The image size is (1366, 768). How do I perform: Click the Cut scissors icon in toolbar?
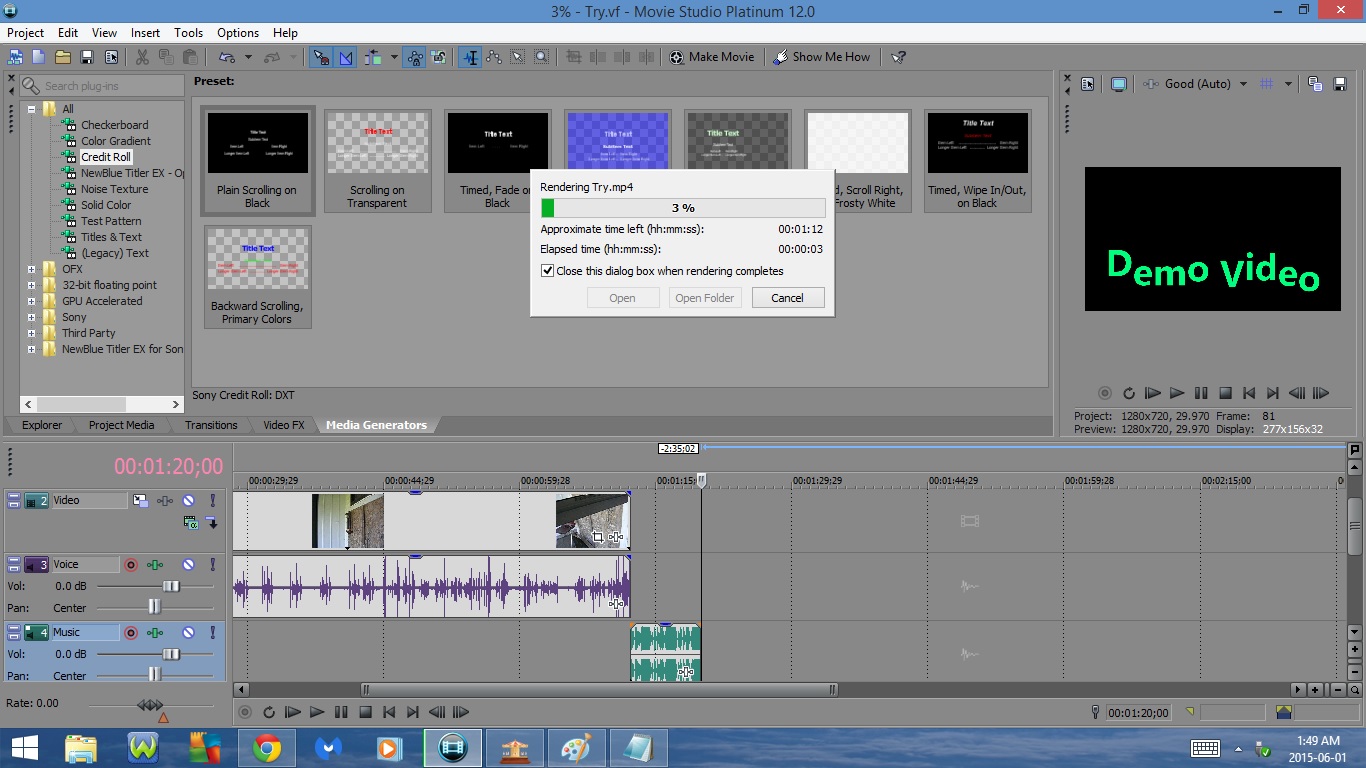pos(142,57)
